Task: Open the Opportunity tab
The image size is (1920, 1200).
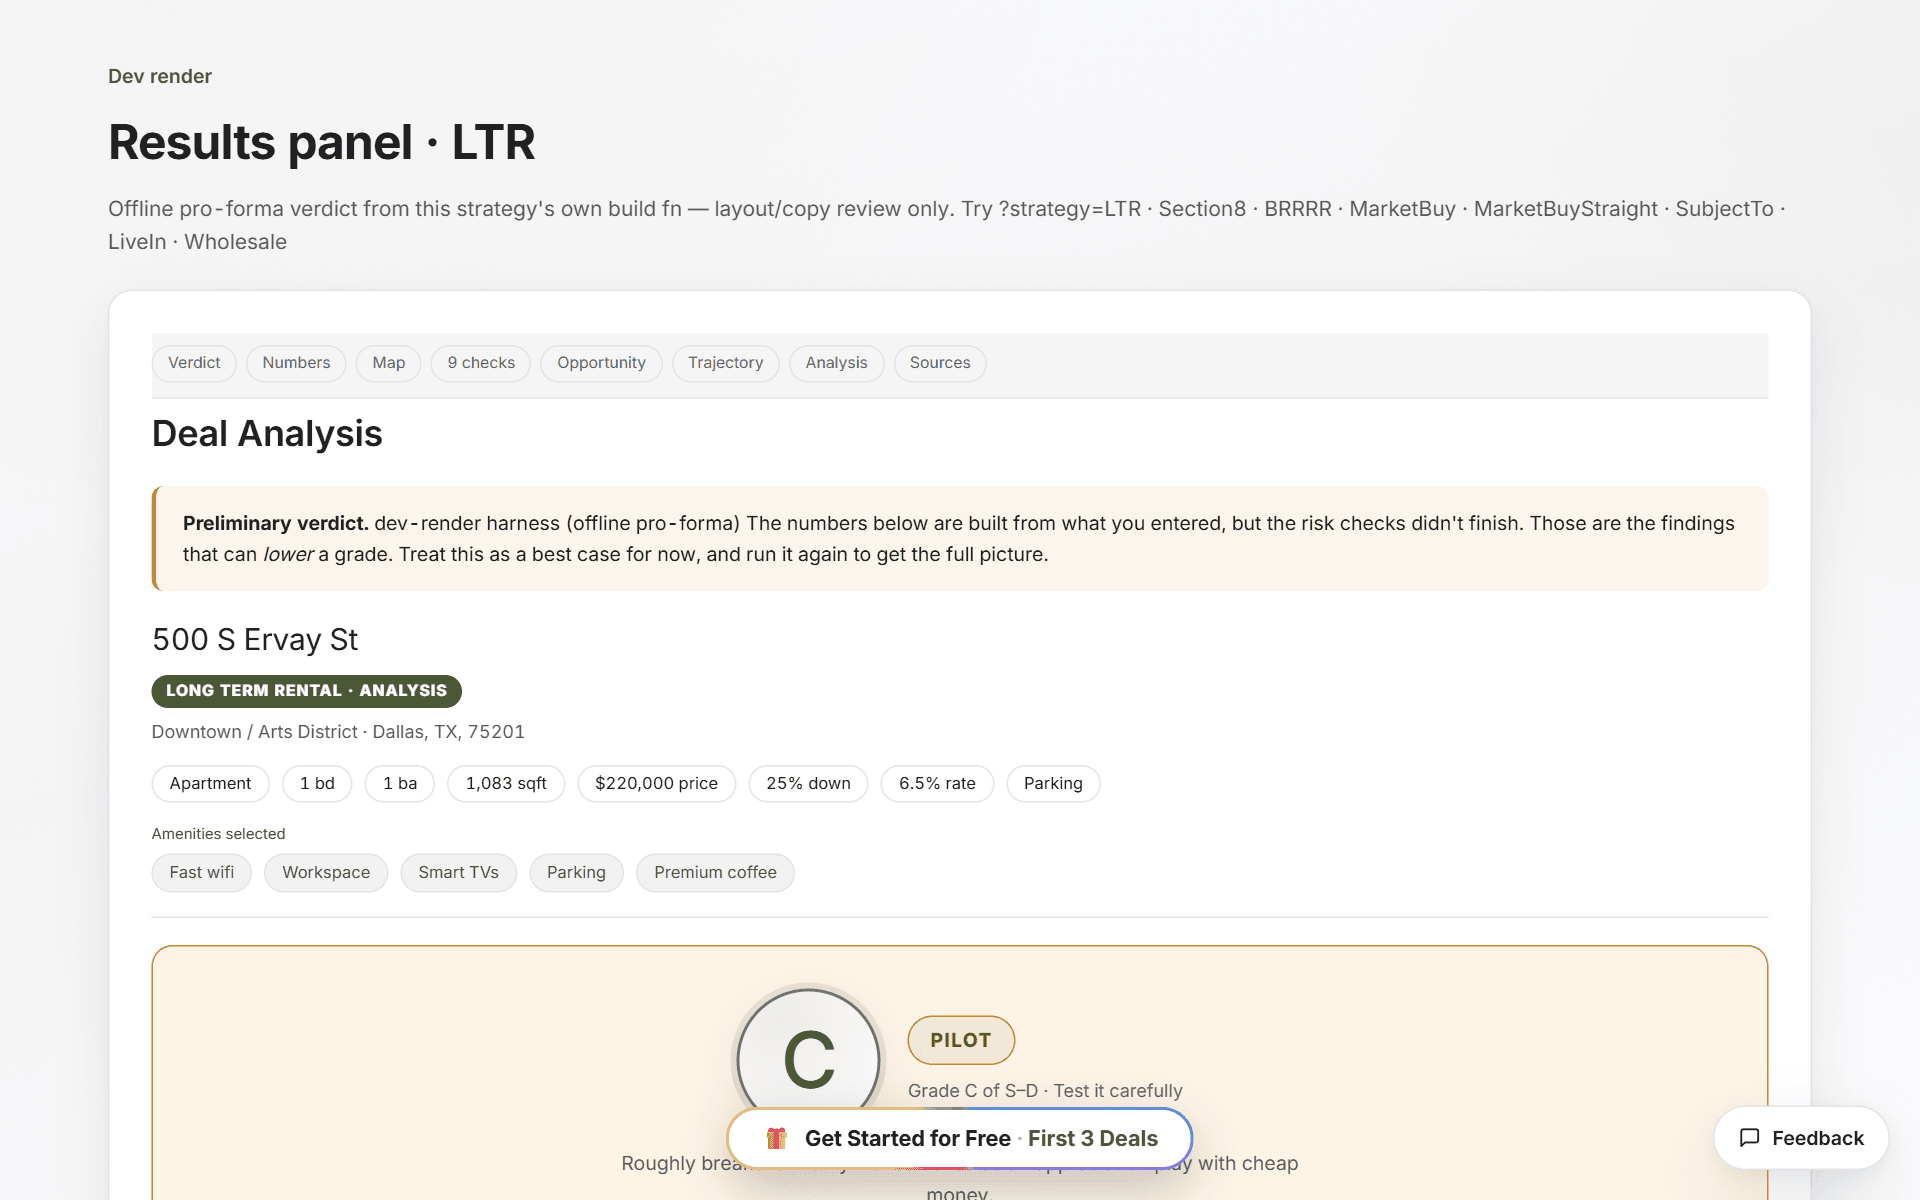Action: click(601, 363)
